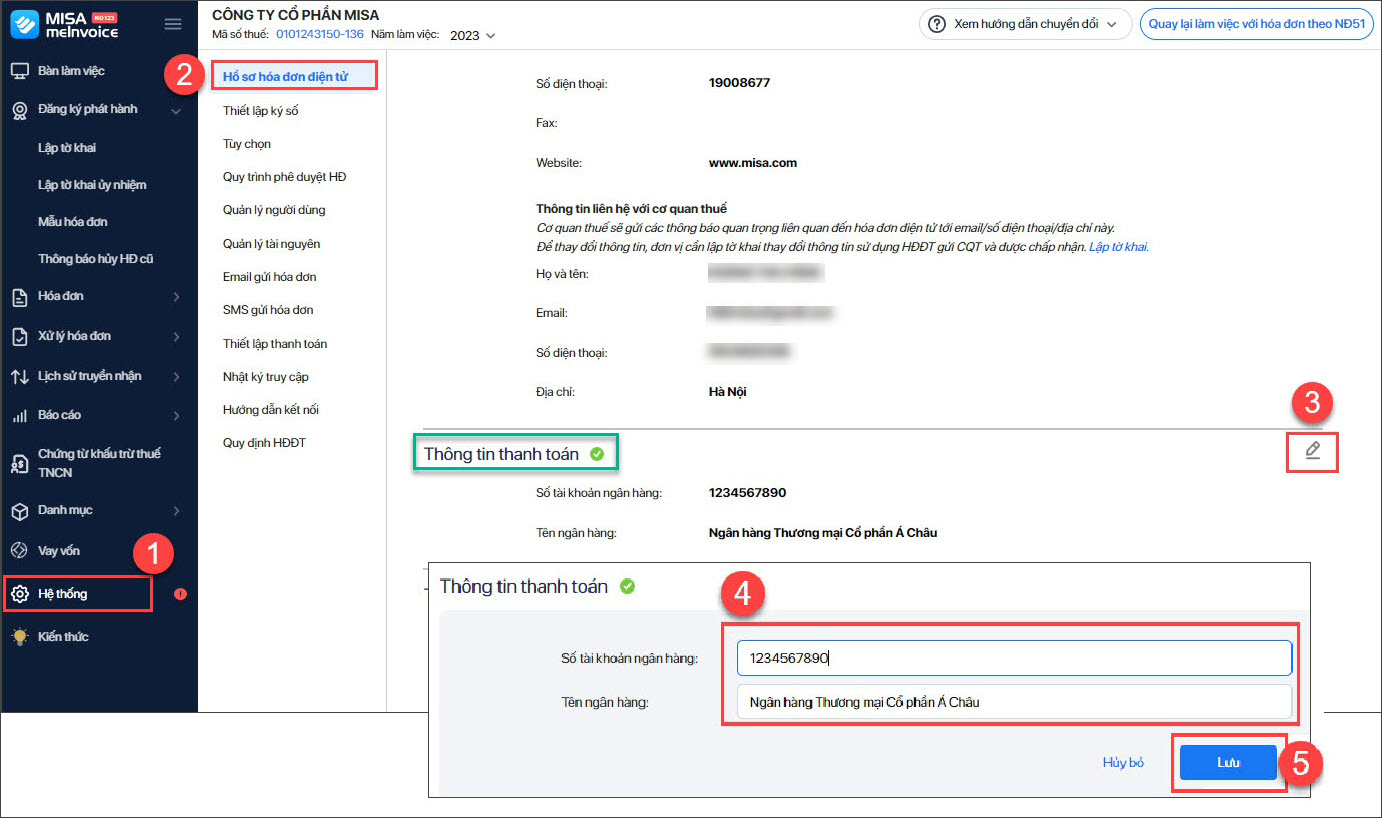This screenshot has height=818, width=1382.
Task: Select the Thiết lập ký số menu item
Action: click(260, 111)
